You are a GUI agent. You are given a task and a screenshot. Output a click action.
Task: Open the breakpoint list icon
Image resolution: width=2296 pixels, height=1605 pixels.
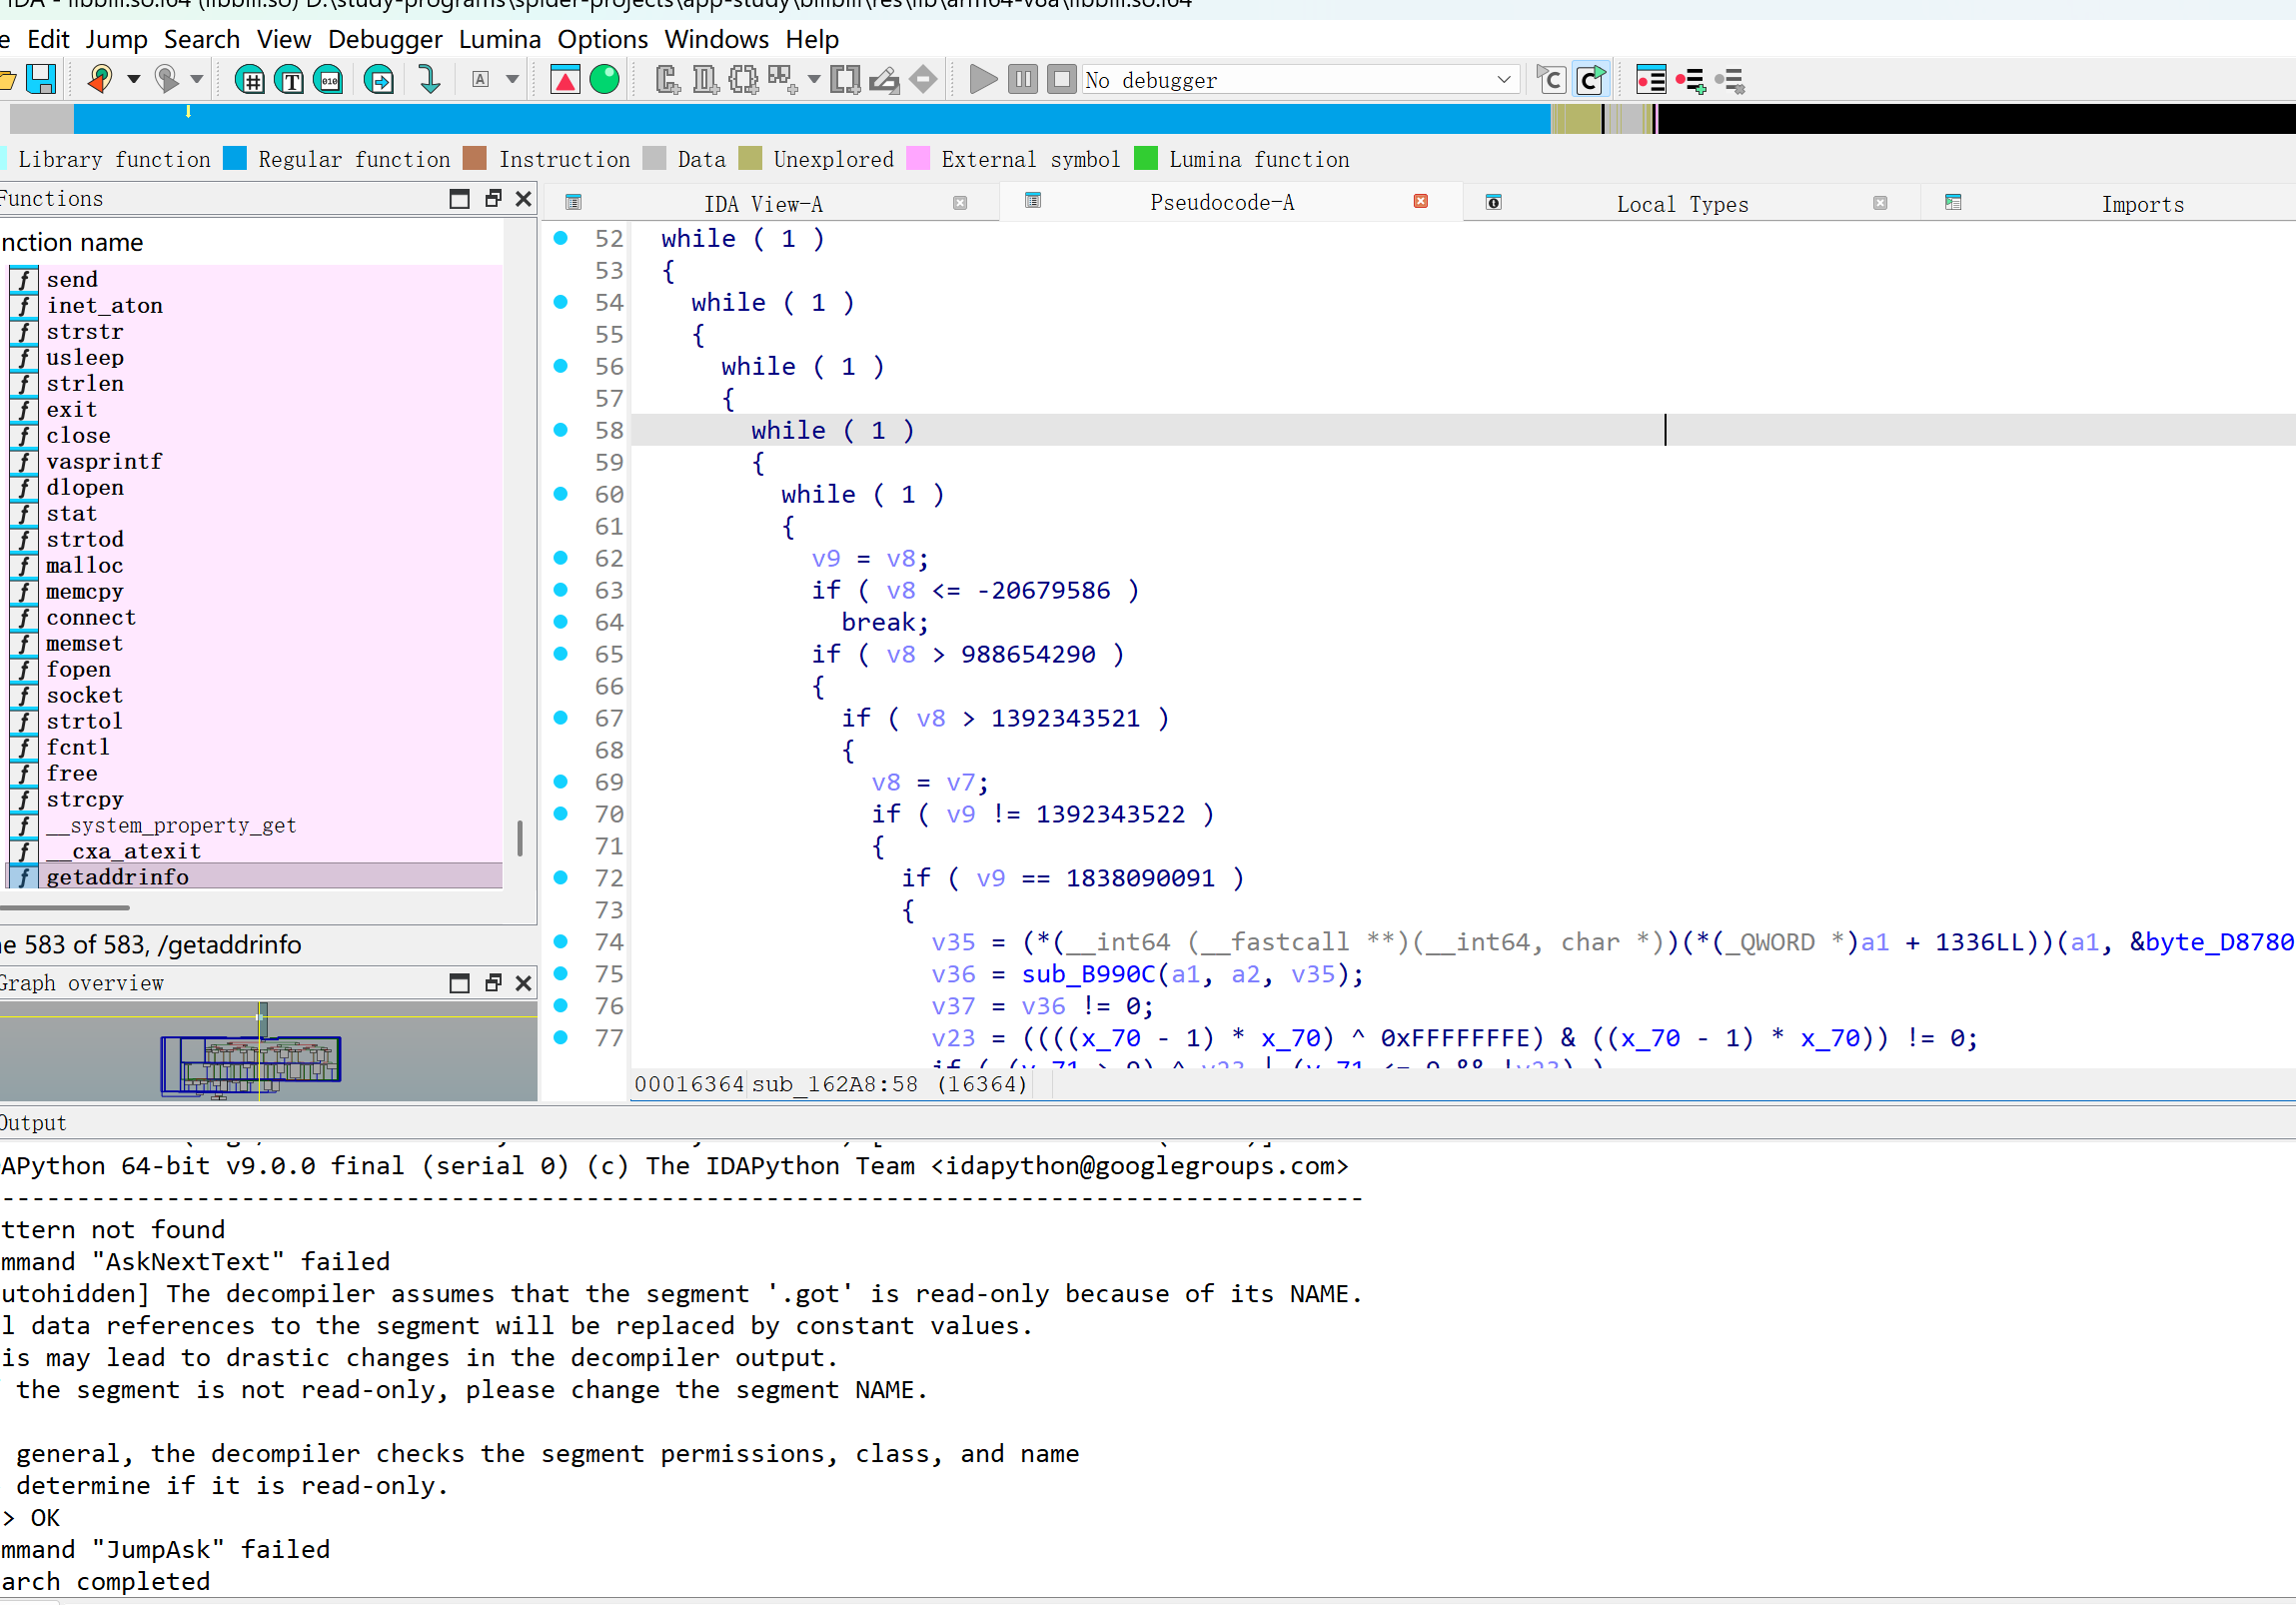pos(1651,79)
